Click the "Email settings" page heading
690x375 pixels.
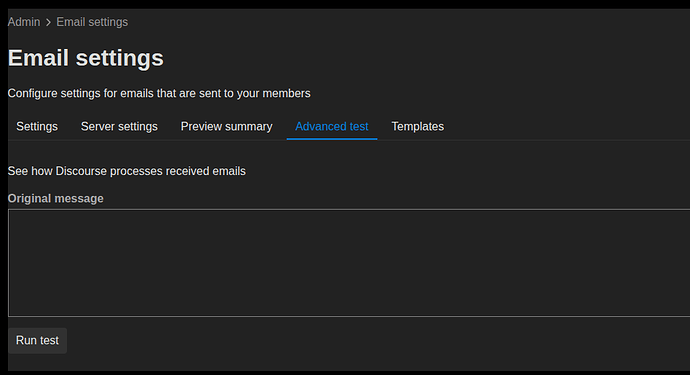[x=86, y=58]
